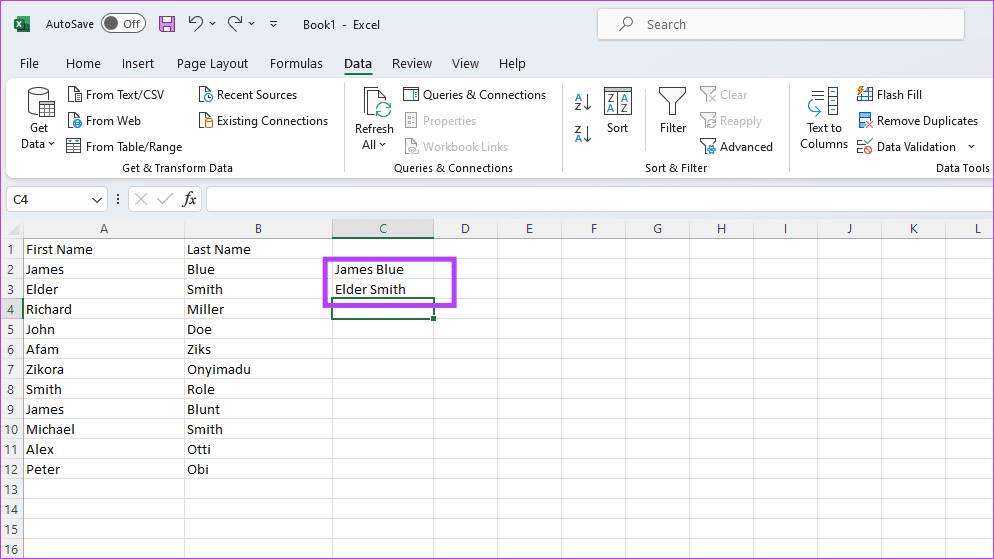Click the Data Validation button
This screenshot has width=994, height=559.
[x=907, y=146]
